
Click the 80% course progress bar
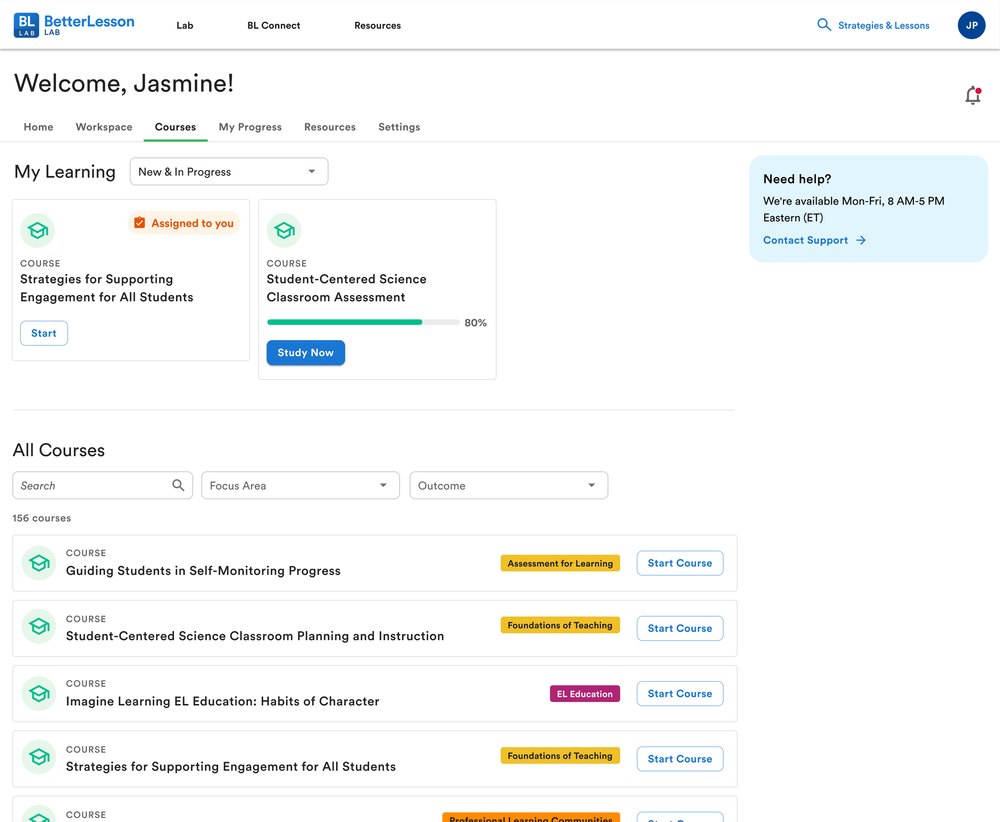coord(363,322)
